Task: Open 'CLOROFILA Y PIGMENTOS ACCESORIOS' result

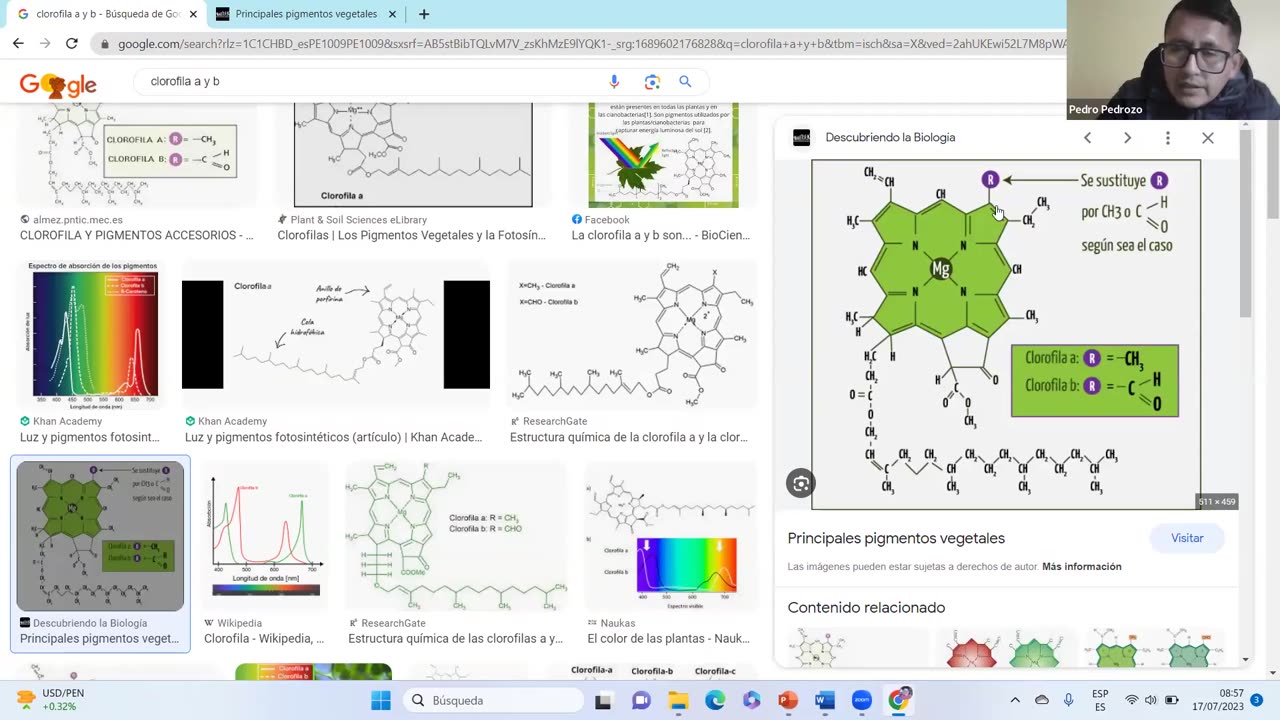Action: tap(137, 236)
